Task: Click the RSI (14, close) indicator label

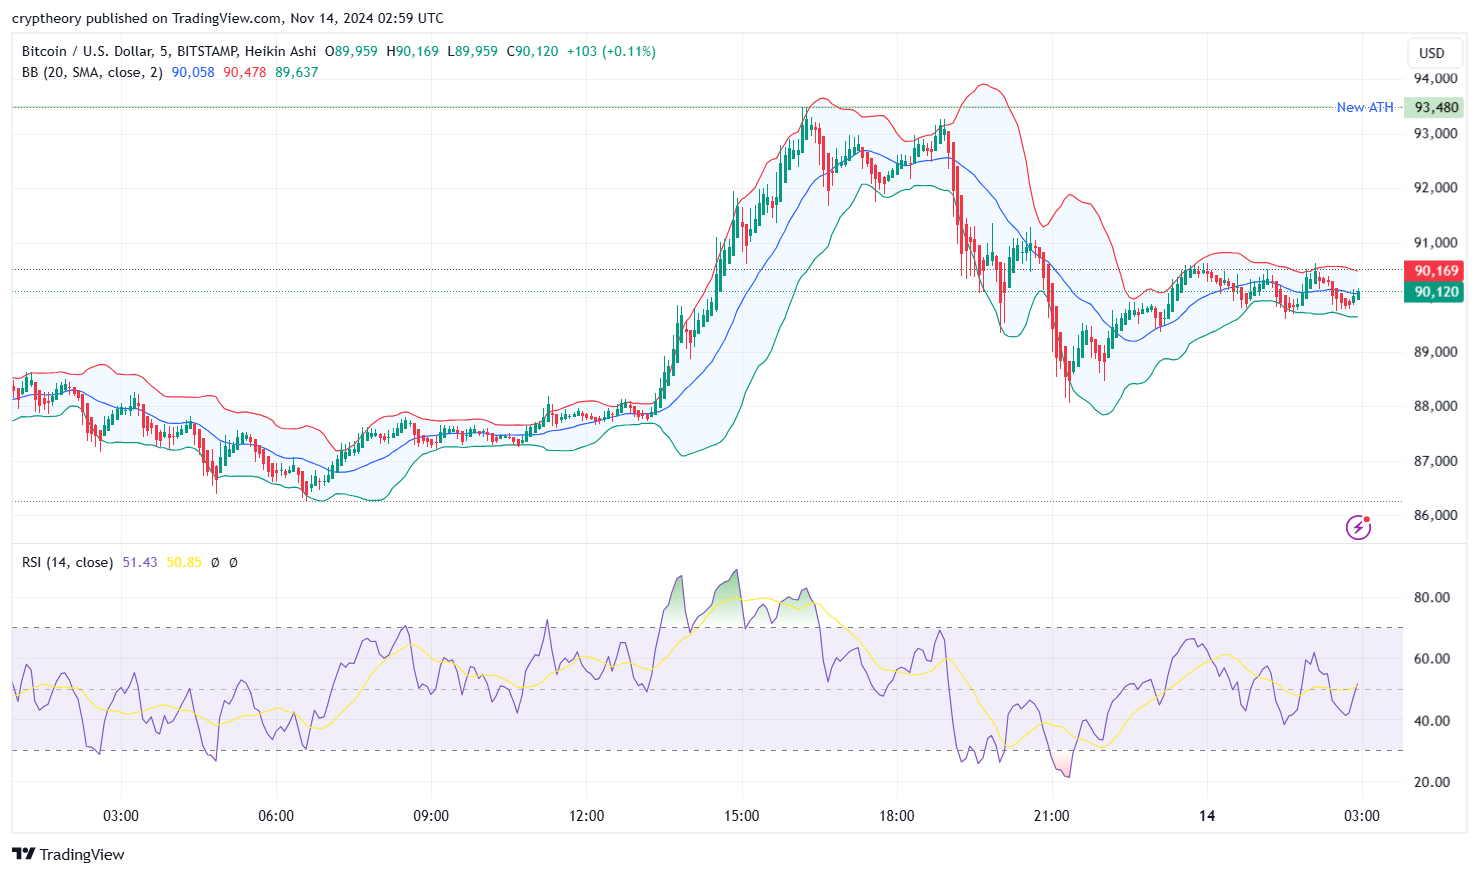Action: coord(67,562)
